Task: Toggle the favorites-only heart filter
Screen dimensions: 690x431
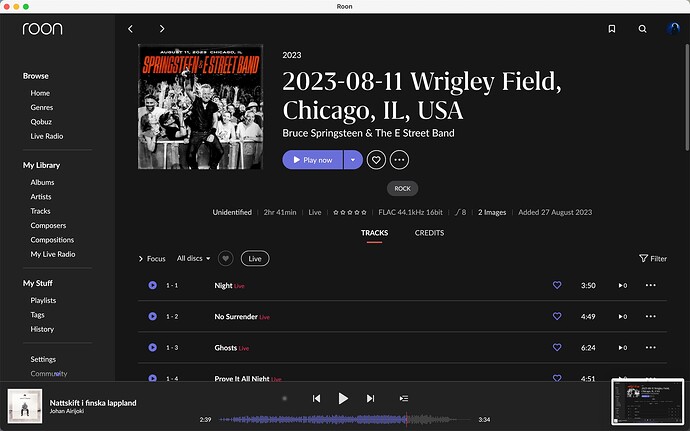Action: (225, 258)
